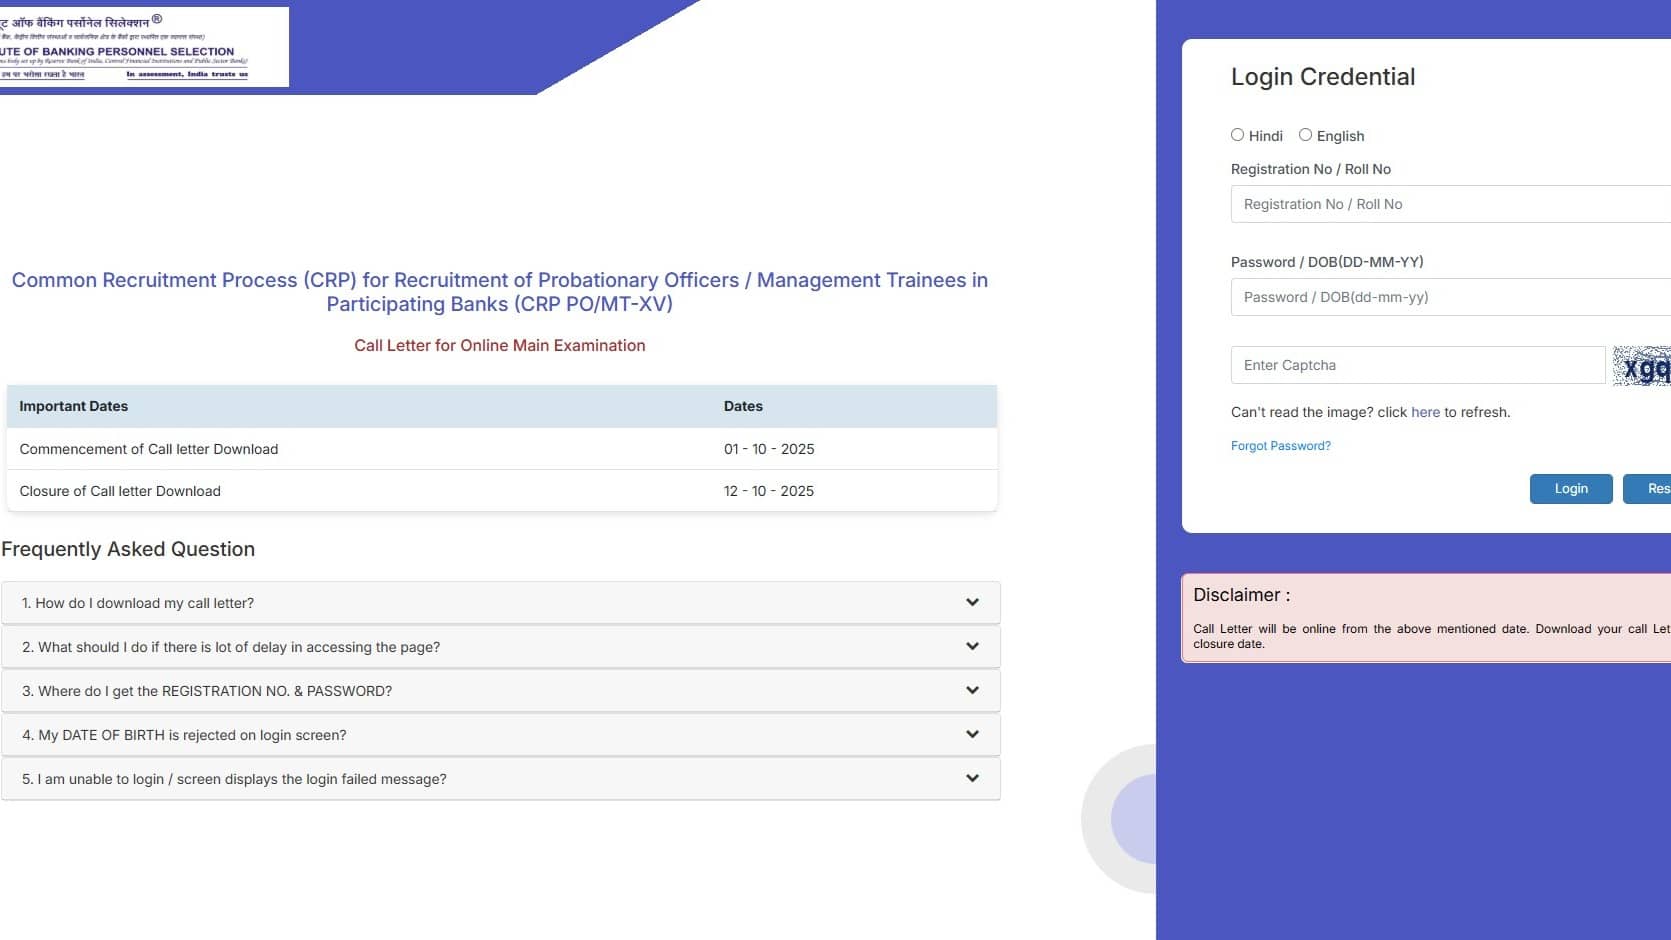The image size is (1671, 940).
Task: Select the English language radio button
Action: coord(1305,134)
